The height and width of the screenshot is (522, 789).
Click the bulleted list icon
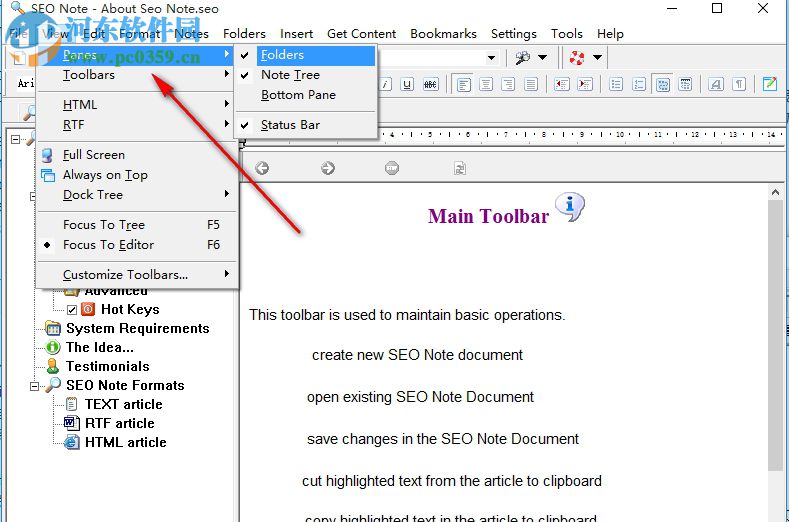point(616,84)
